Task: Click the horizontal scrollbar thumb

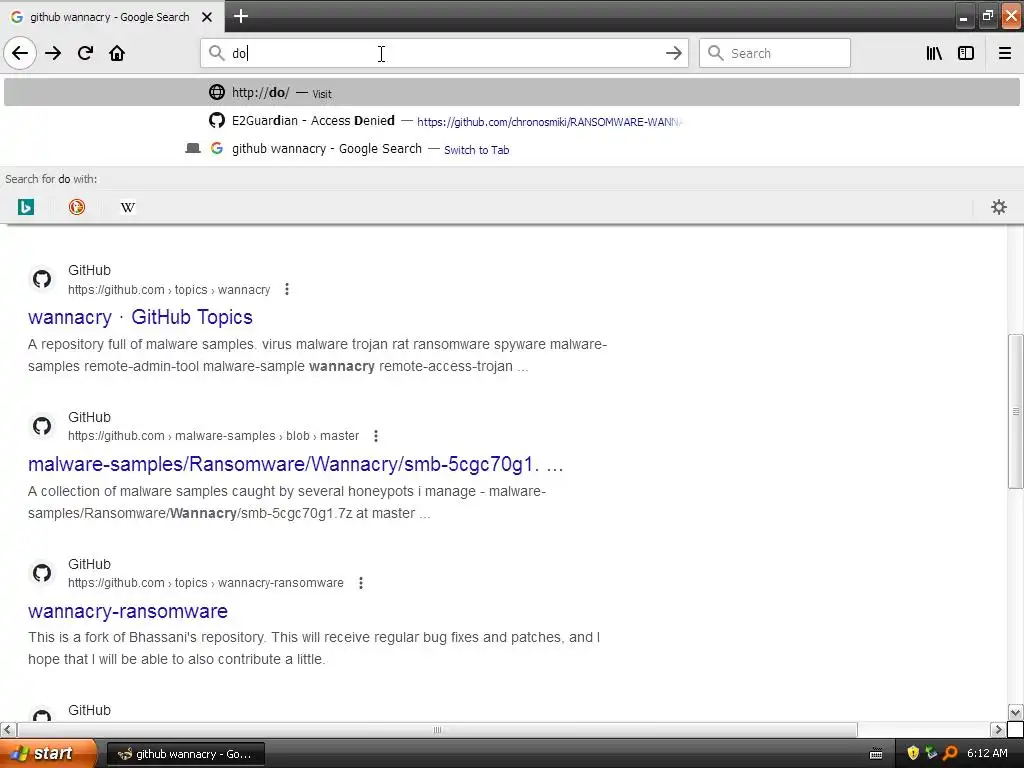Action: point(437,729)
